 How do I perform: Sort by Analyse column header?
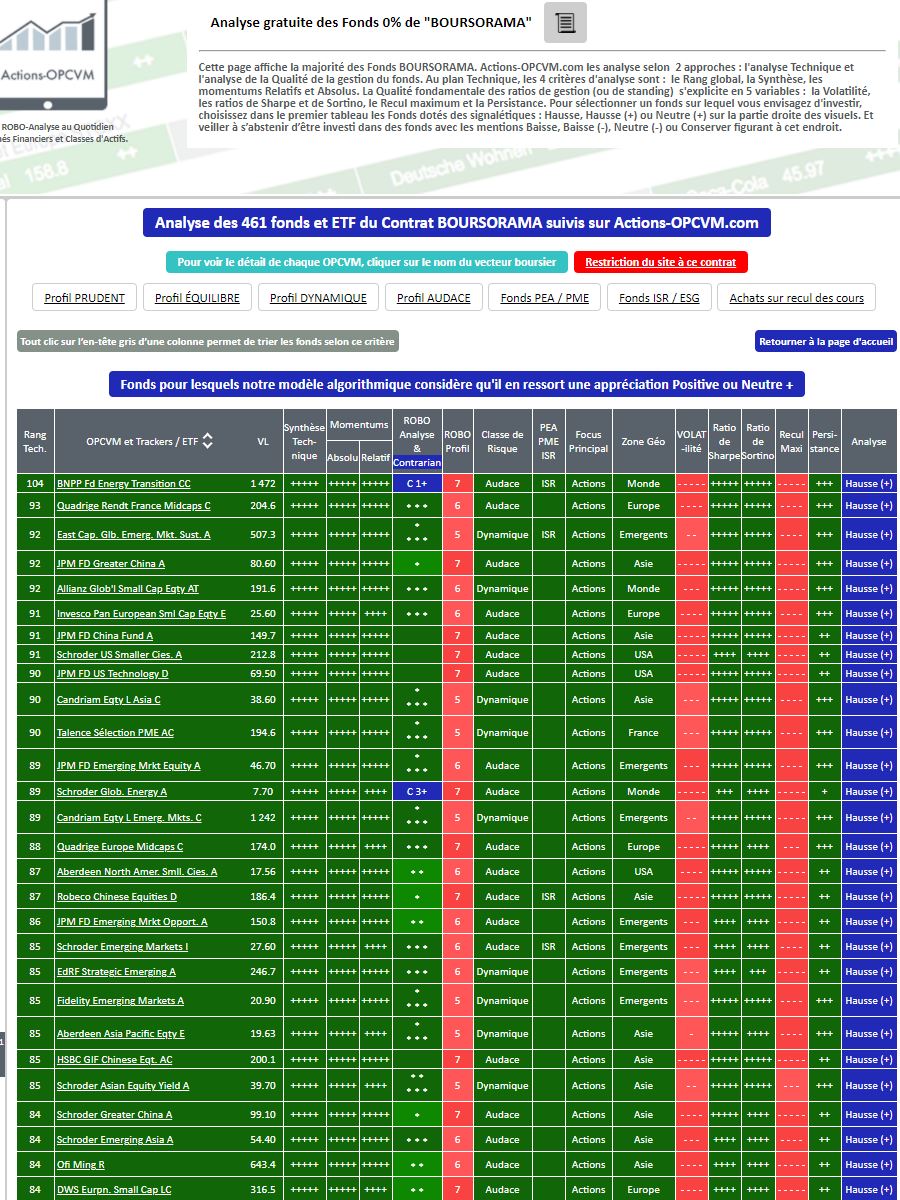tap(869, 441)
